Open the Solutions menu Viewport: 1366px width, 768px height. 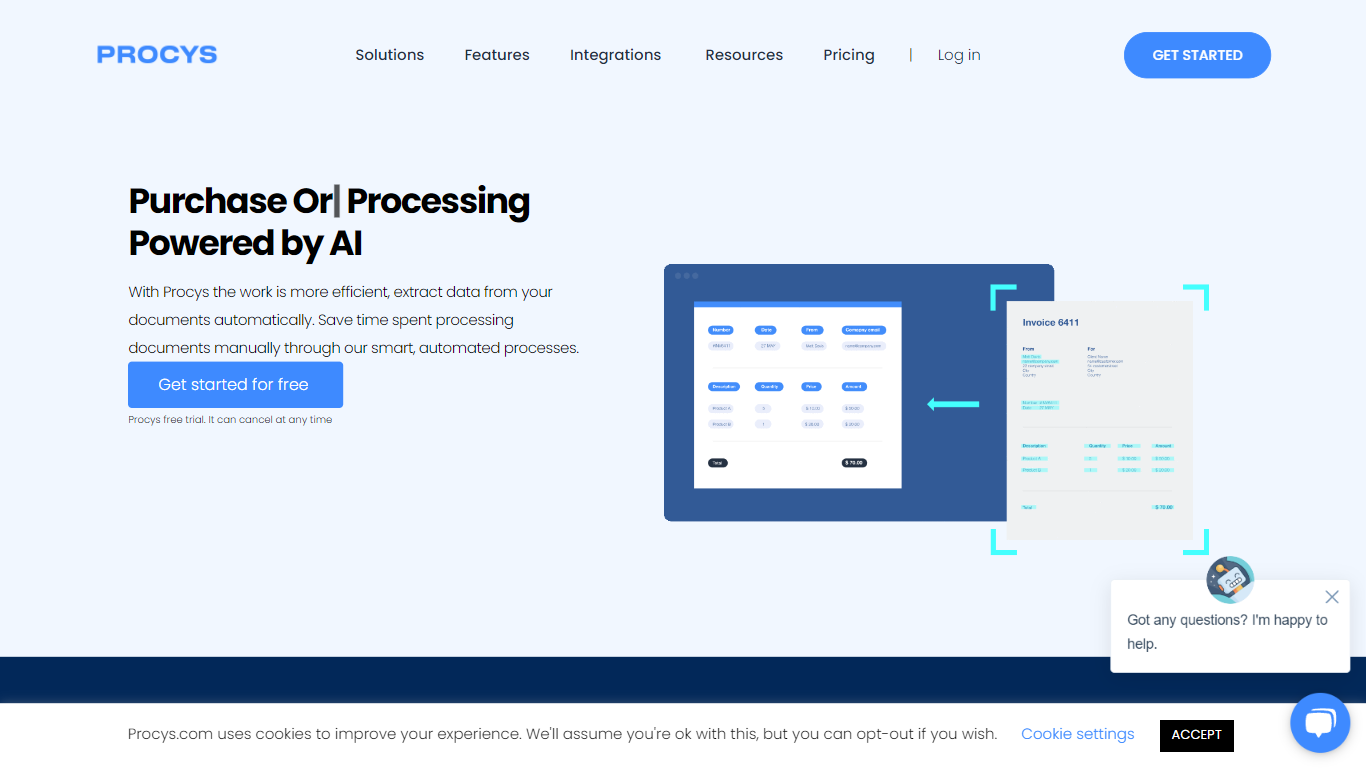(x=389, y=55)
